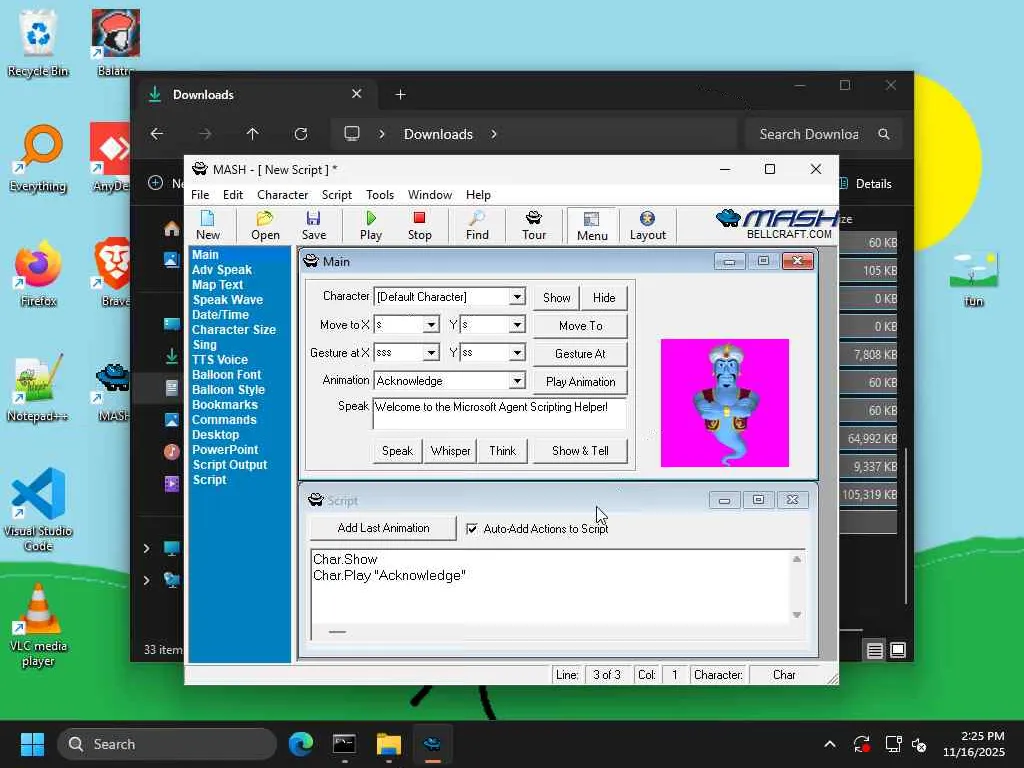
Task: Toggle Auto-Add Actions to Script checkbox
Action: point(472,528)
